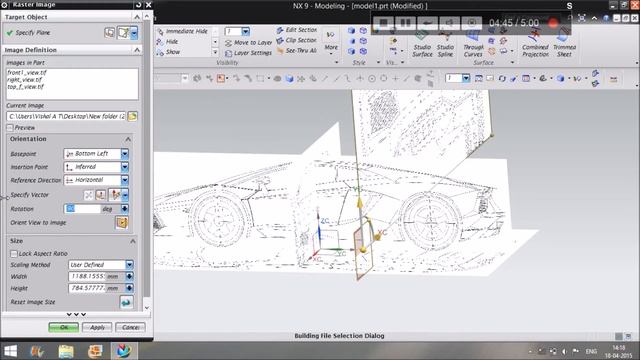
Task: Open the Scaling Method dropdown
Action: [x=129, y=265]
